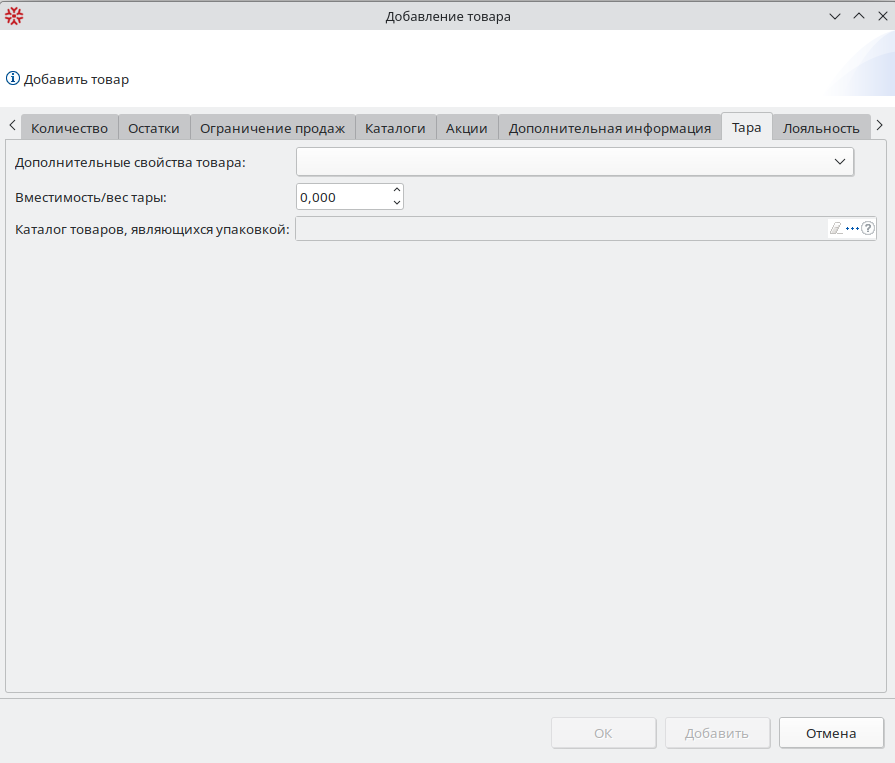This screenshot has height=763, width=895.
Task: Go to the Ограничение продаж tab
Action: click(272, 128)
